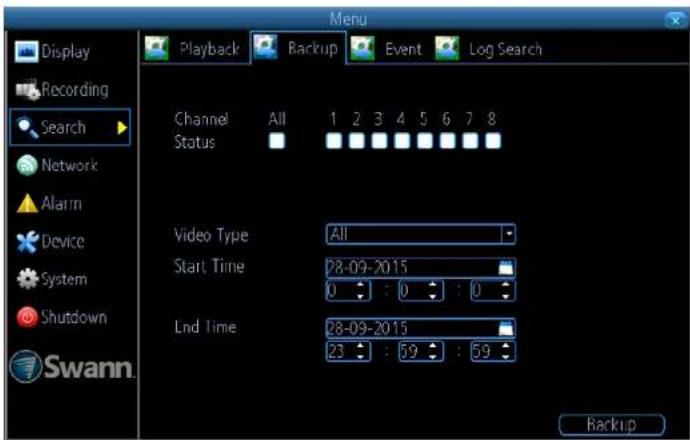Image resolution: width=690 pixels, height=440 pixels.
Task: Click the Backup tab icon
Action: click(x=265, y=48)
